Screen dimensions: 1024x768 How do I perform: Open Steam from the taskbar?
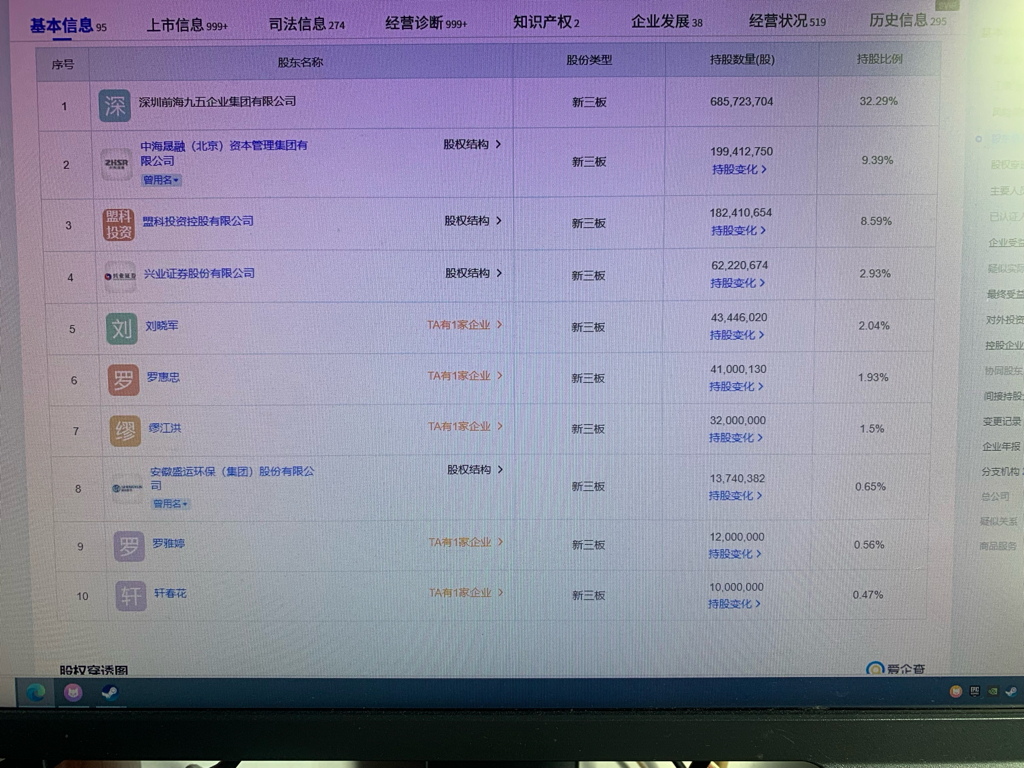click(109, 692)
